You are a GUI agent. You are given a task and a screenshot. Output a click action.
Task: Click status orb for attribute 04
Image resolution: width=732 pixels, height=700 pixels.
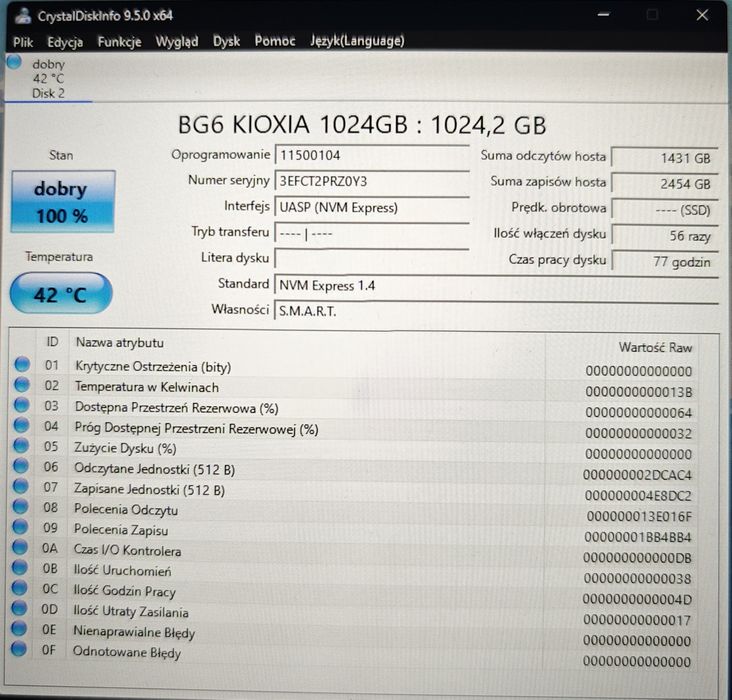coord(21,425)
